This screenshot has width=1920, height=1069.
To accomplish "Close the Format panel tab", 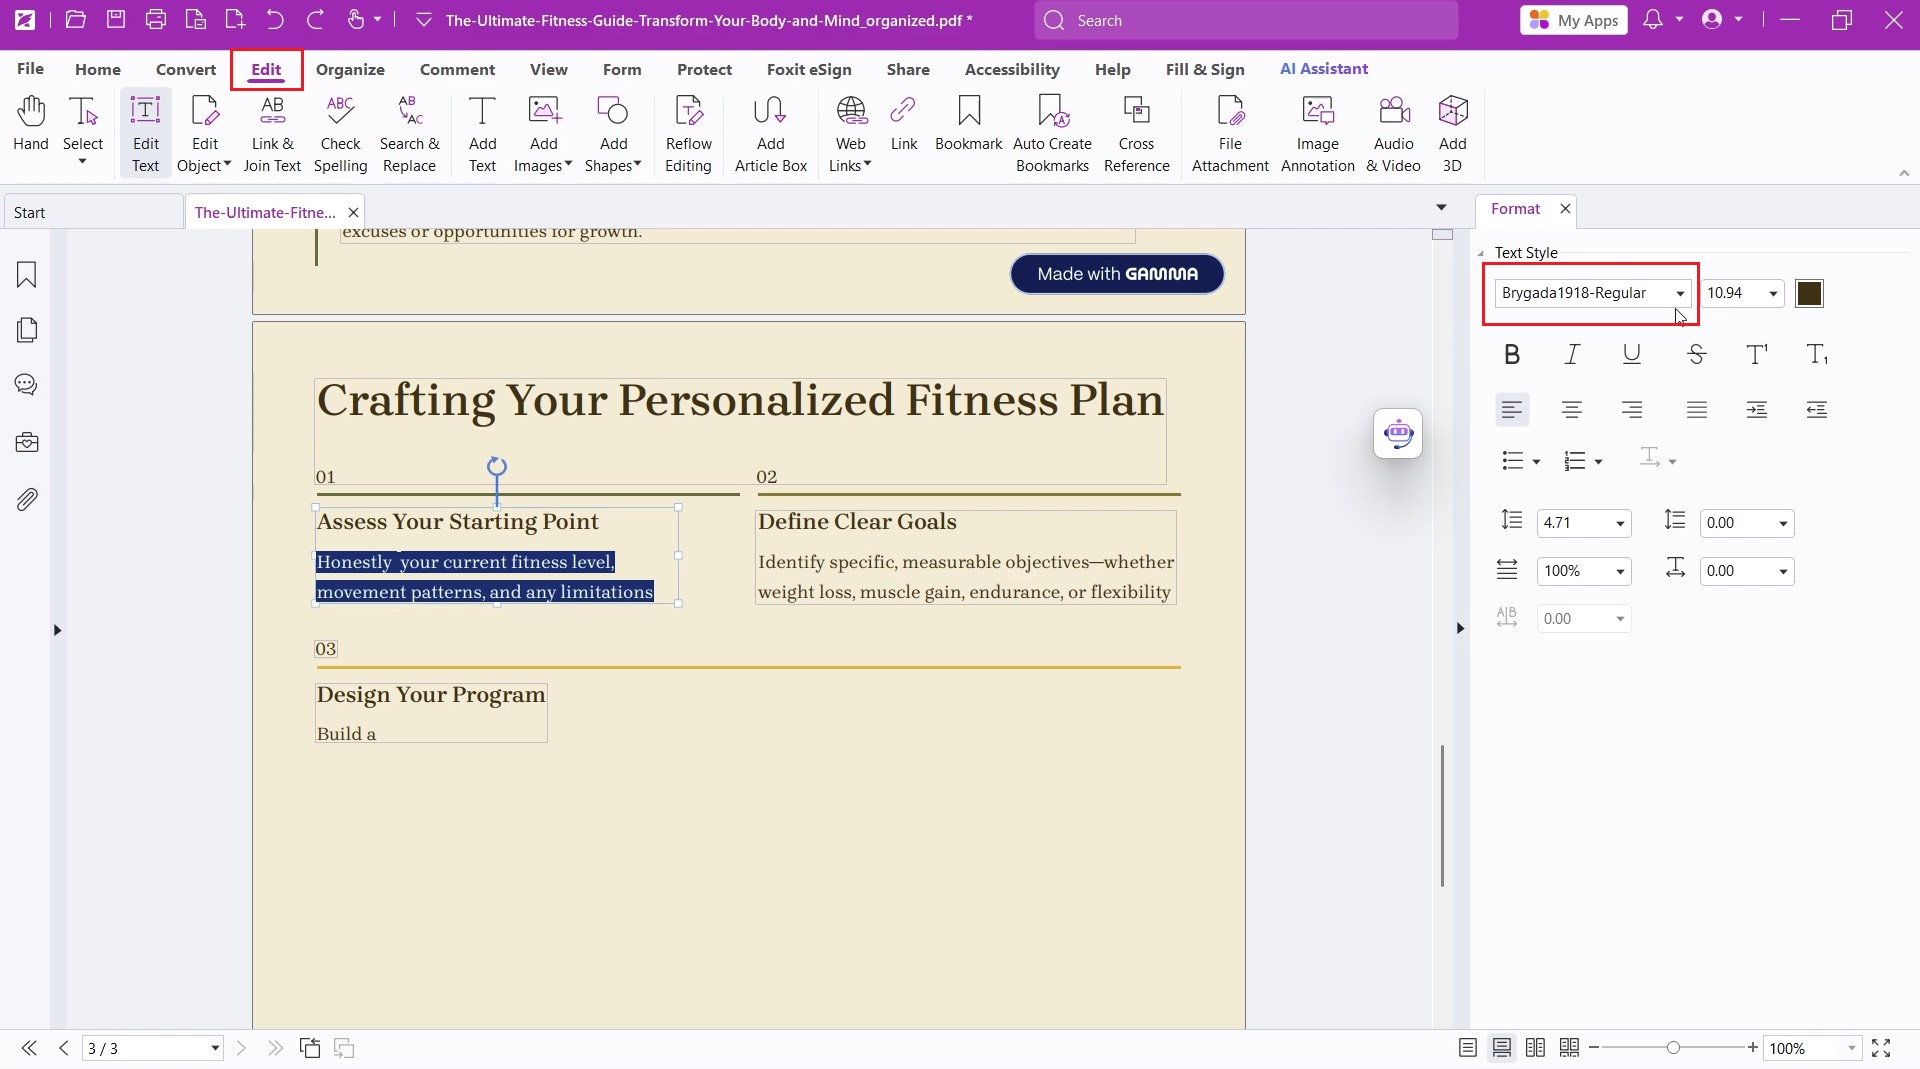I will (x=1565, y=208).
